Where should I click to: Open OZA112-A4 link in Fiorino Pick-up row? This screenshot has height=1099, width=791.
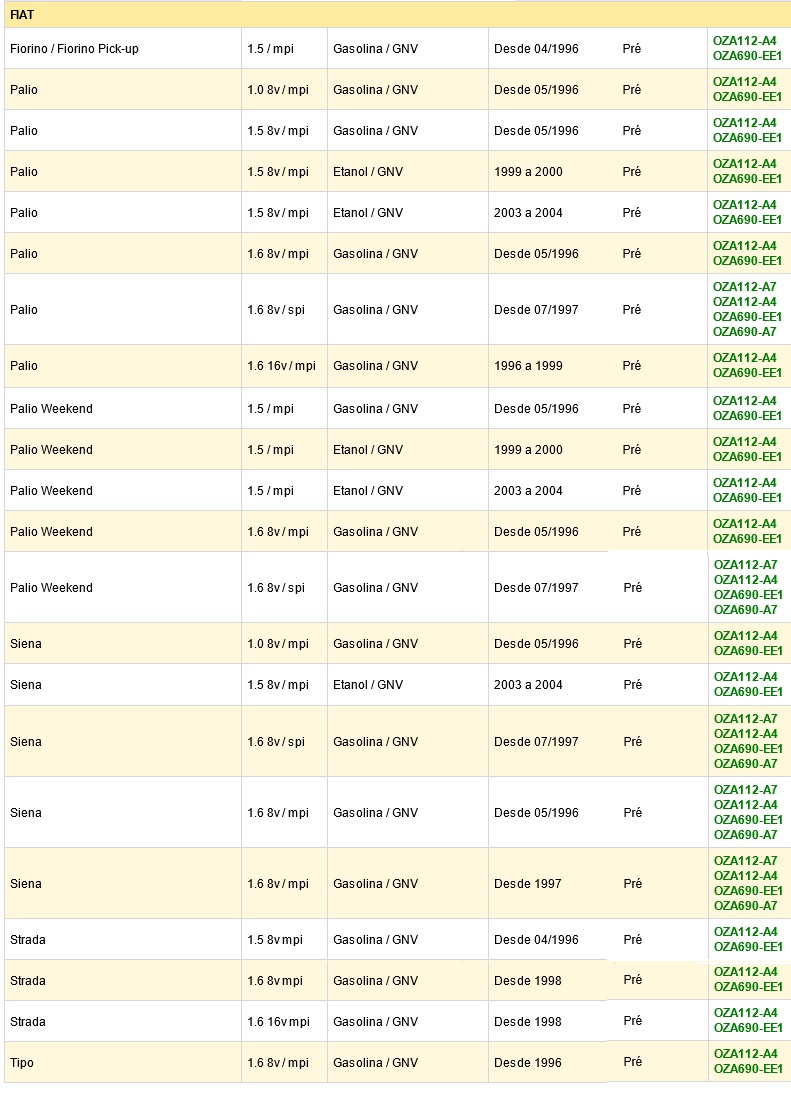point(744,41)
